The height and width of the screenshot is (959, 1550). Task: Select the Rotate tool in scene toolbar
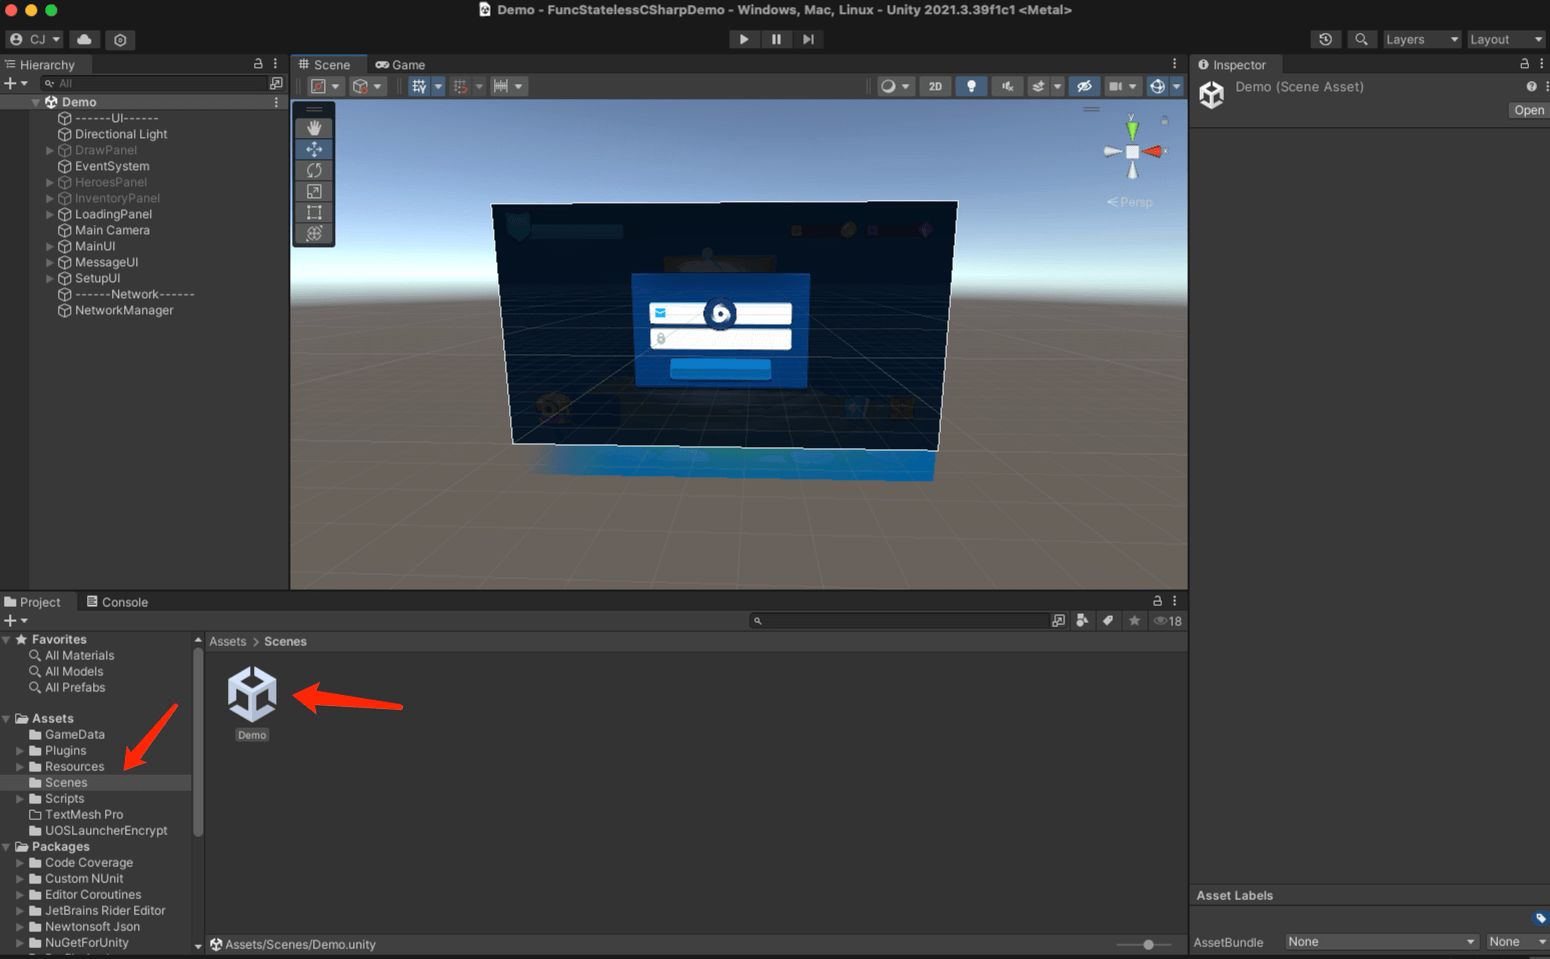[314, 170]
